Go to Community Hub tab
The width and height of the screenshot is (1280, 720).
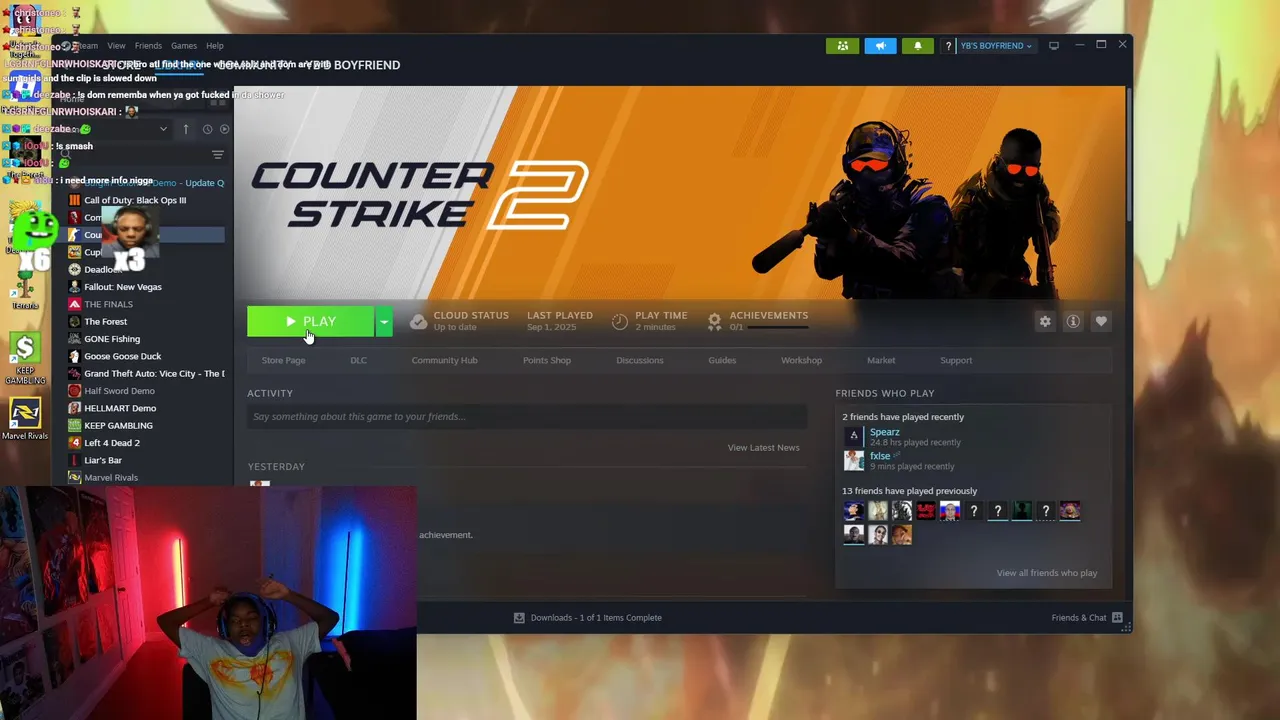click(444, 360)
